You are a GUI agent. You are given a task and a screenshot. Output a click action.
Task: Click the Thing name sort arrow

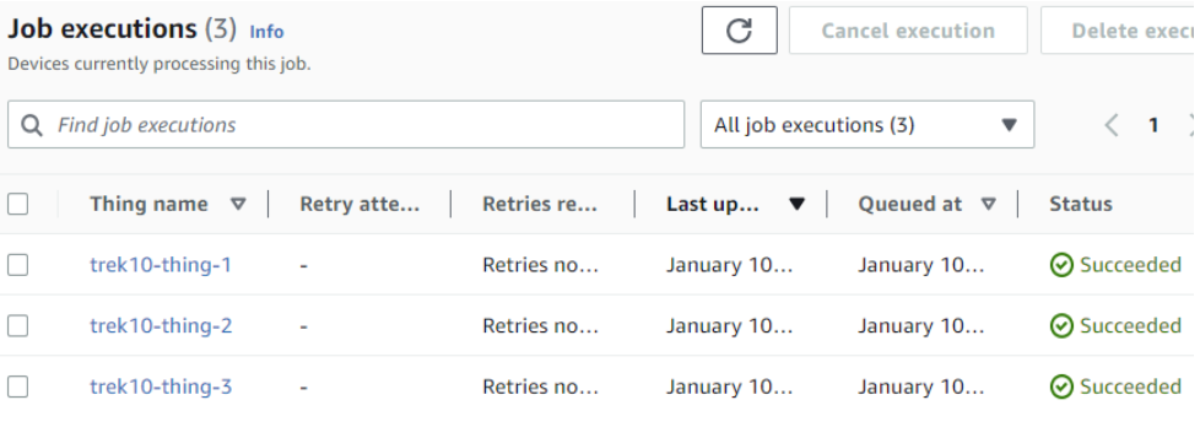click(x=237, y=204)
